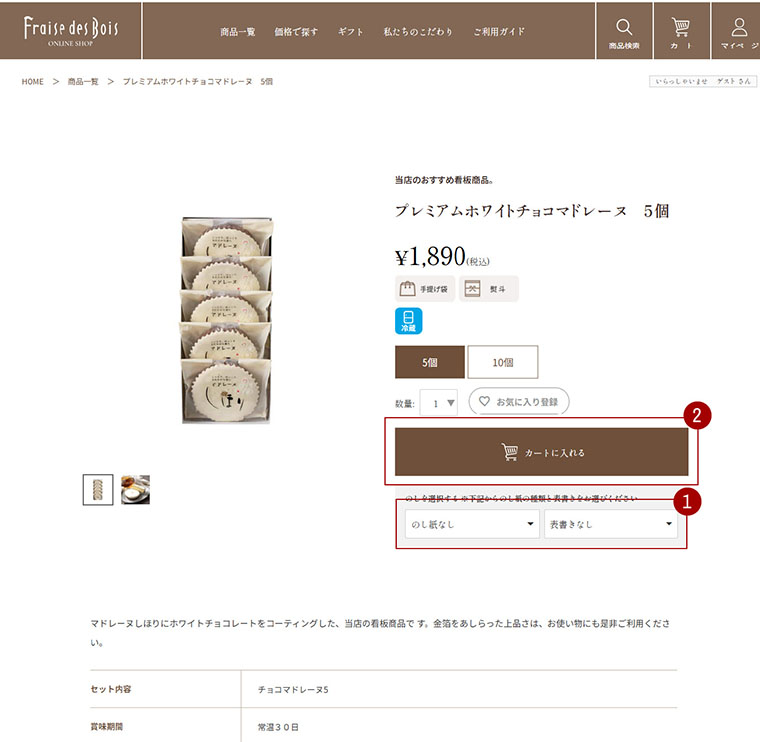
Task: Select the second product thumbnail image
Action: [135, 489]
